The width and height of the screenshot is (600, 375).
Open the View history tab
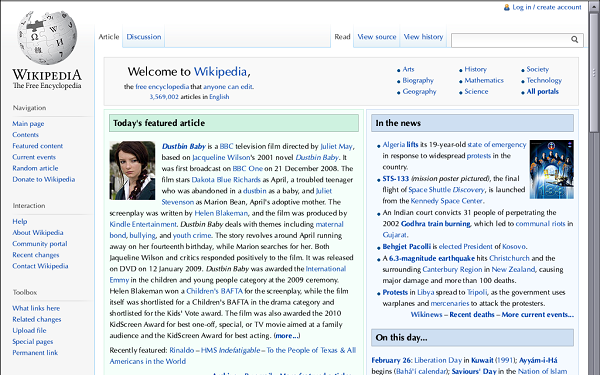[x=423, y=37]
